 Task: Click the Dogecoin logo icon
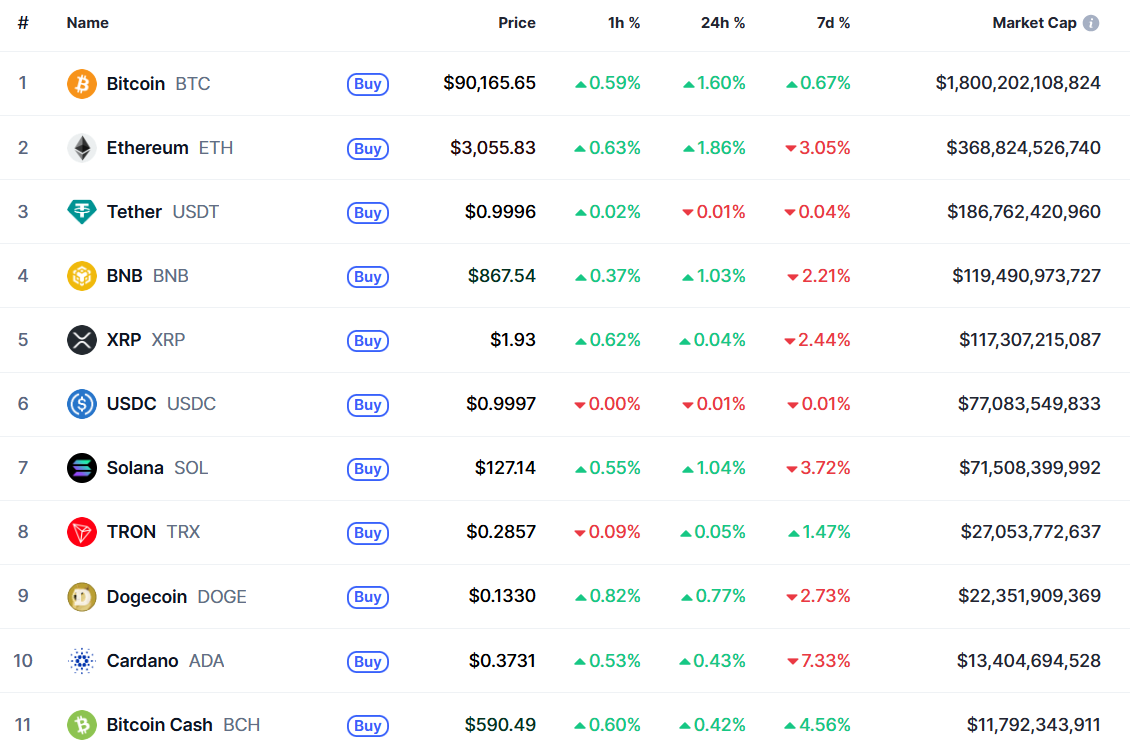coord(82,597)
